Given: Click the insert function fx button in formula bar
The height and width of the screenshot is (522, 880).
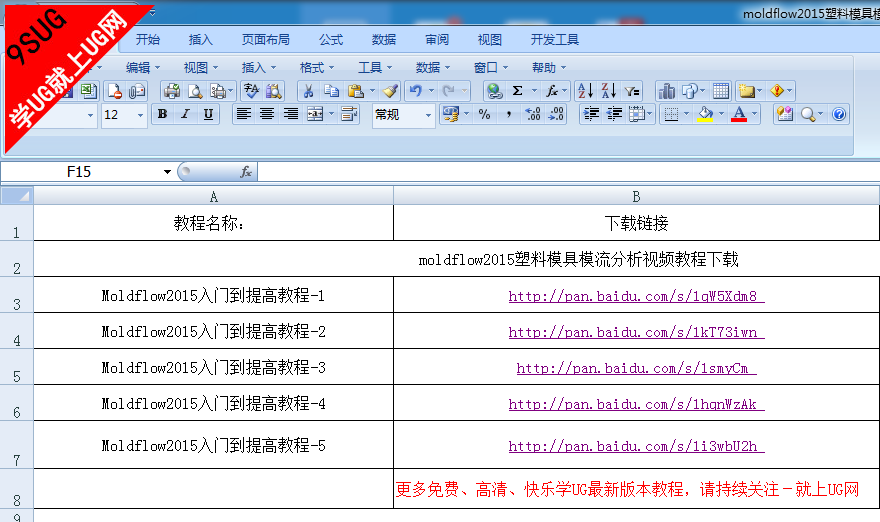Looking at the screenshot, I should [246, 172].
